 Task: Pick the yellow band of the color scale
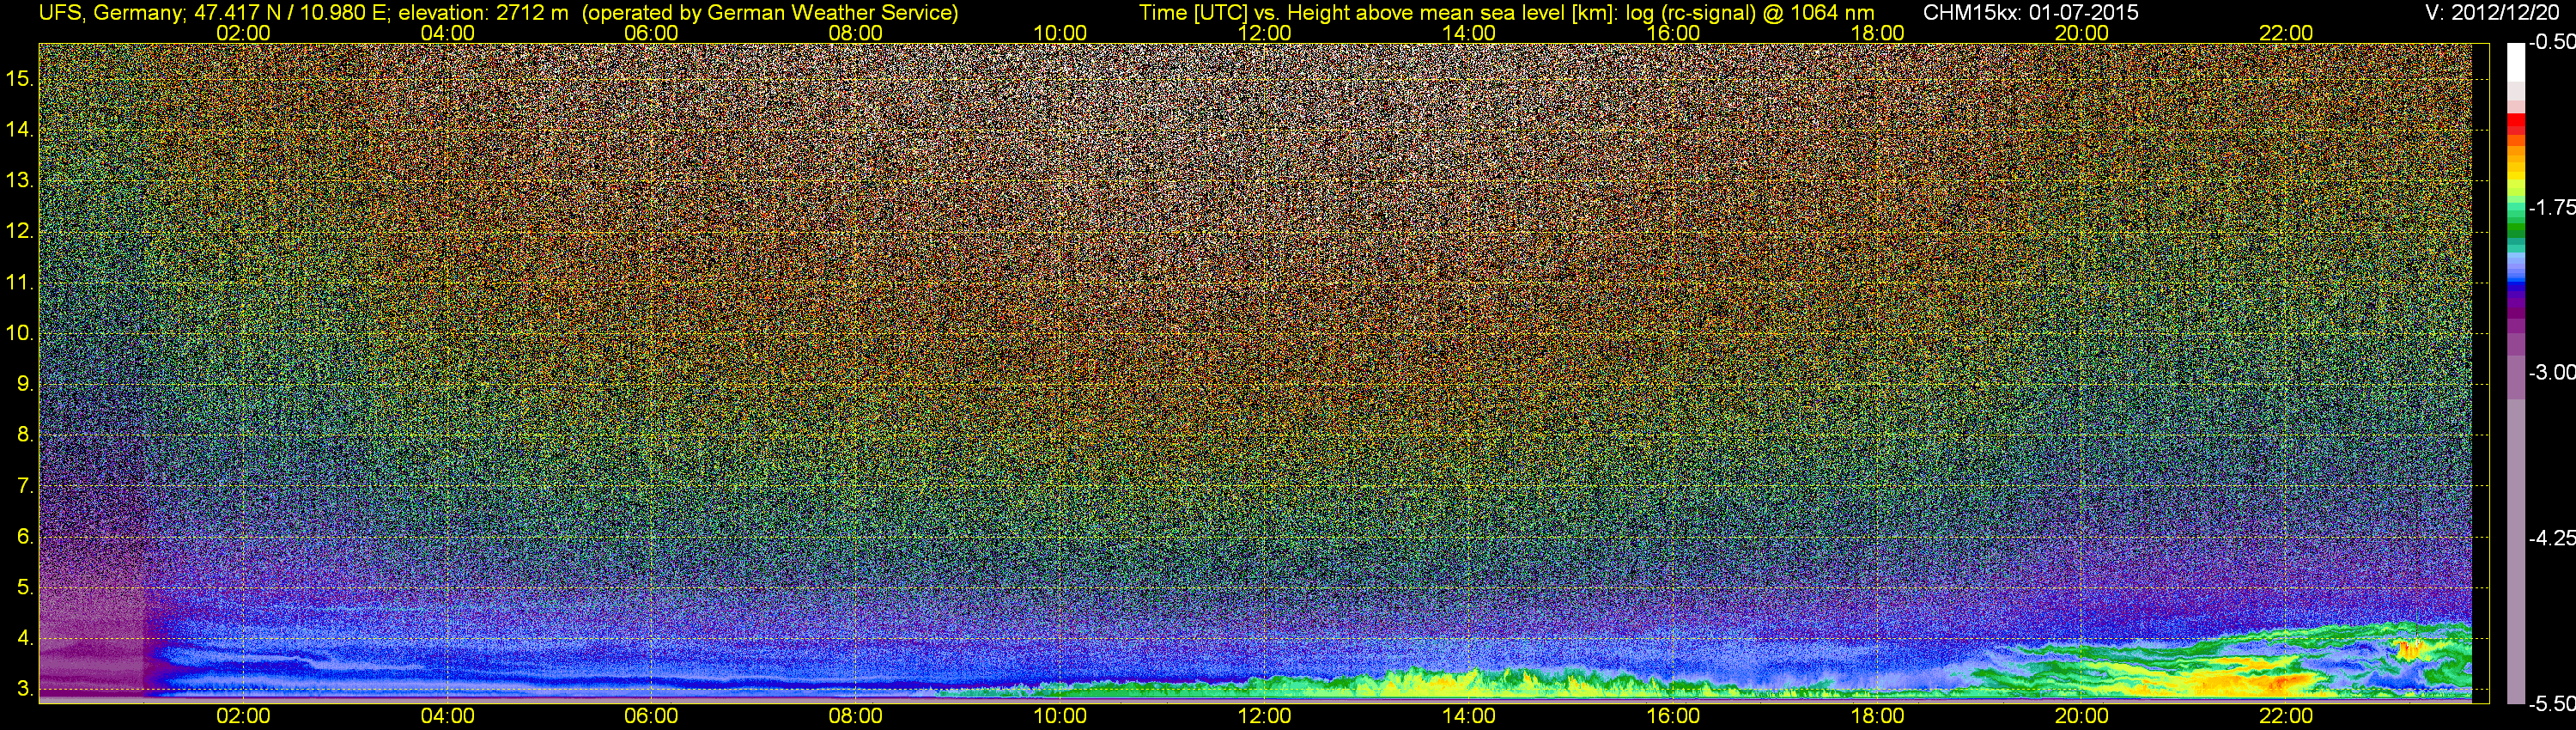(2515, 178)
